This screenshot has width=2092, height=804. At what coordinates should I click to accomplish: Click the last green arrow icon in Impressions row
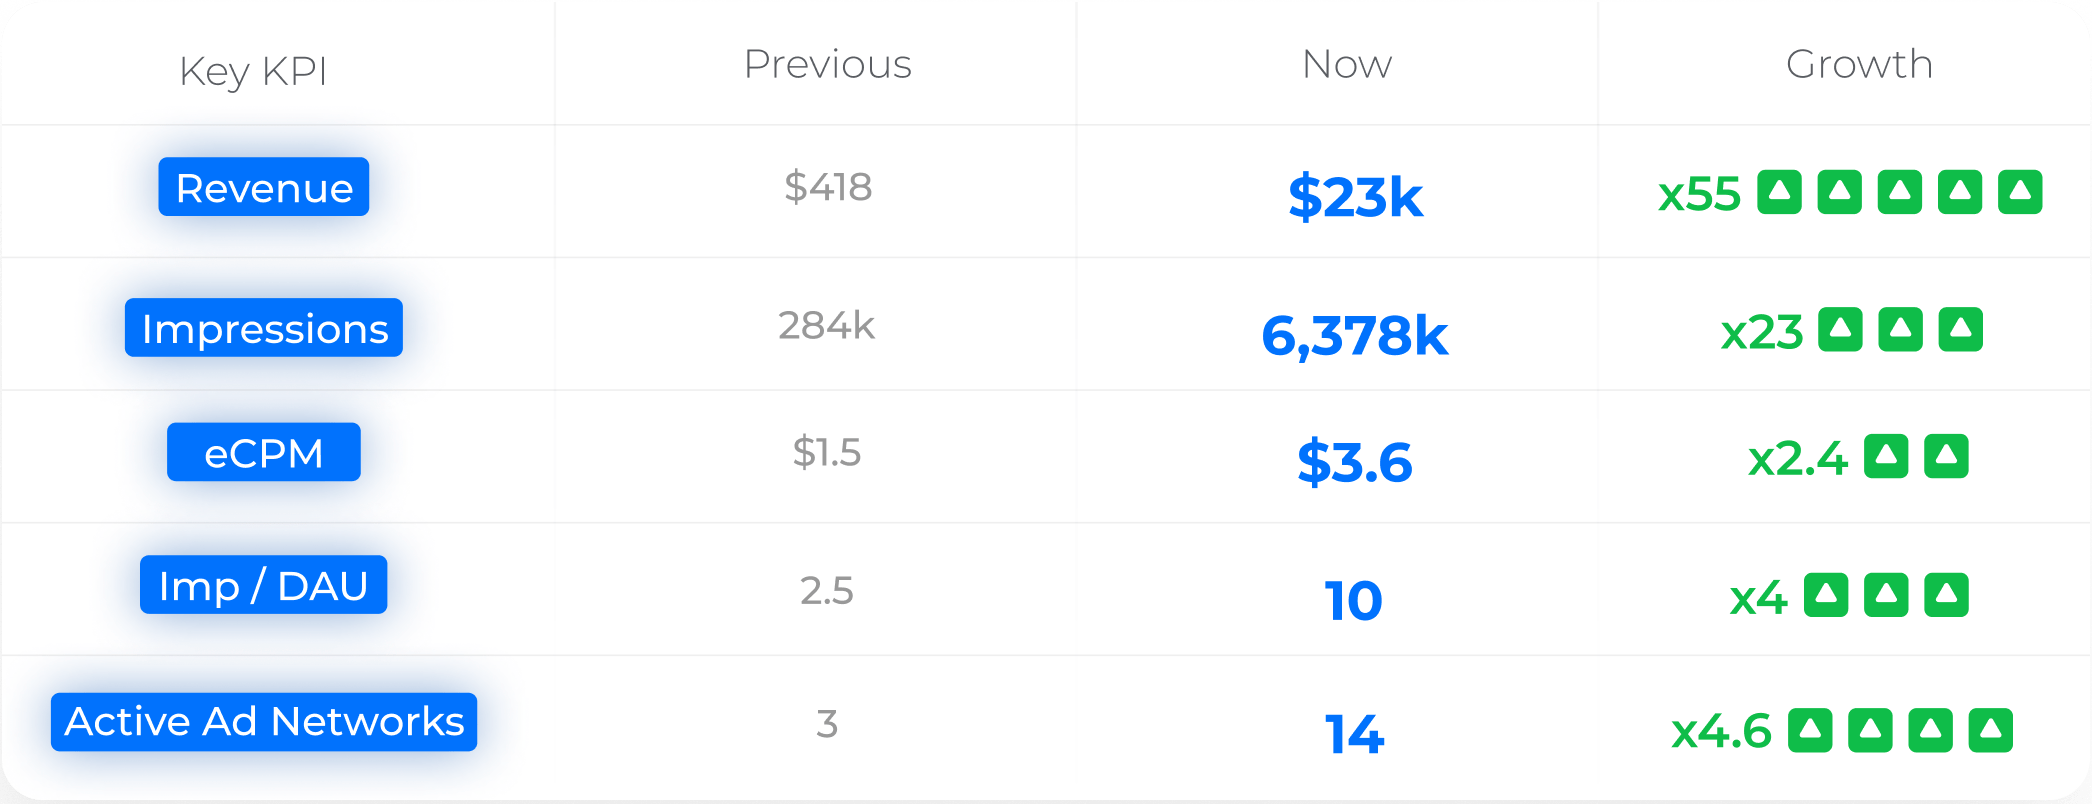coord(1961,330)
